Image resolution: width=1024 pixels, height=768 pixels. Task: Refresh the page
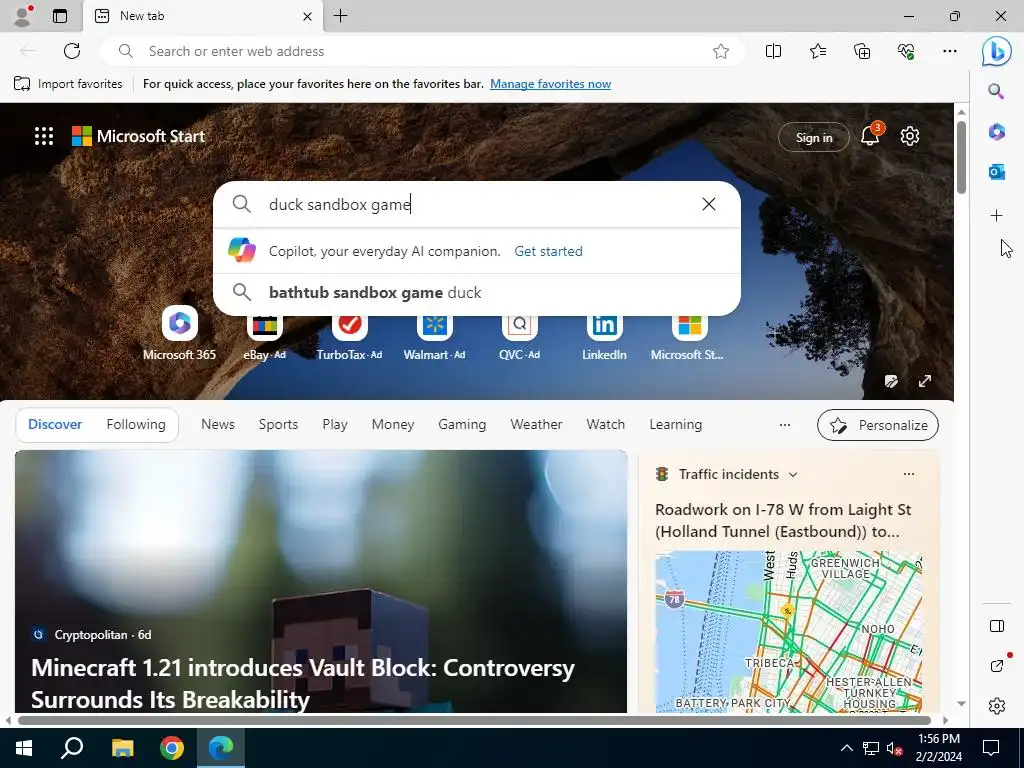click(x=72, y=51)
